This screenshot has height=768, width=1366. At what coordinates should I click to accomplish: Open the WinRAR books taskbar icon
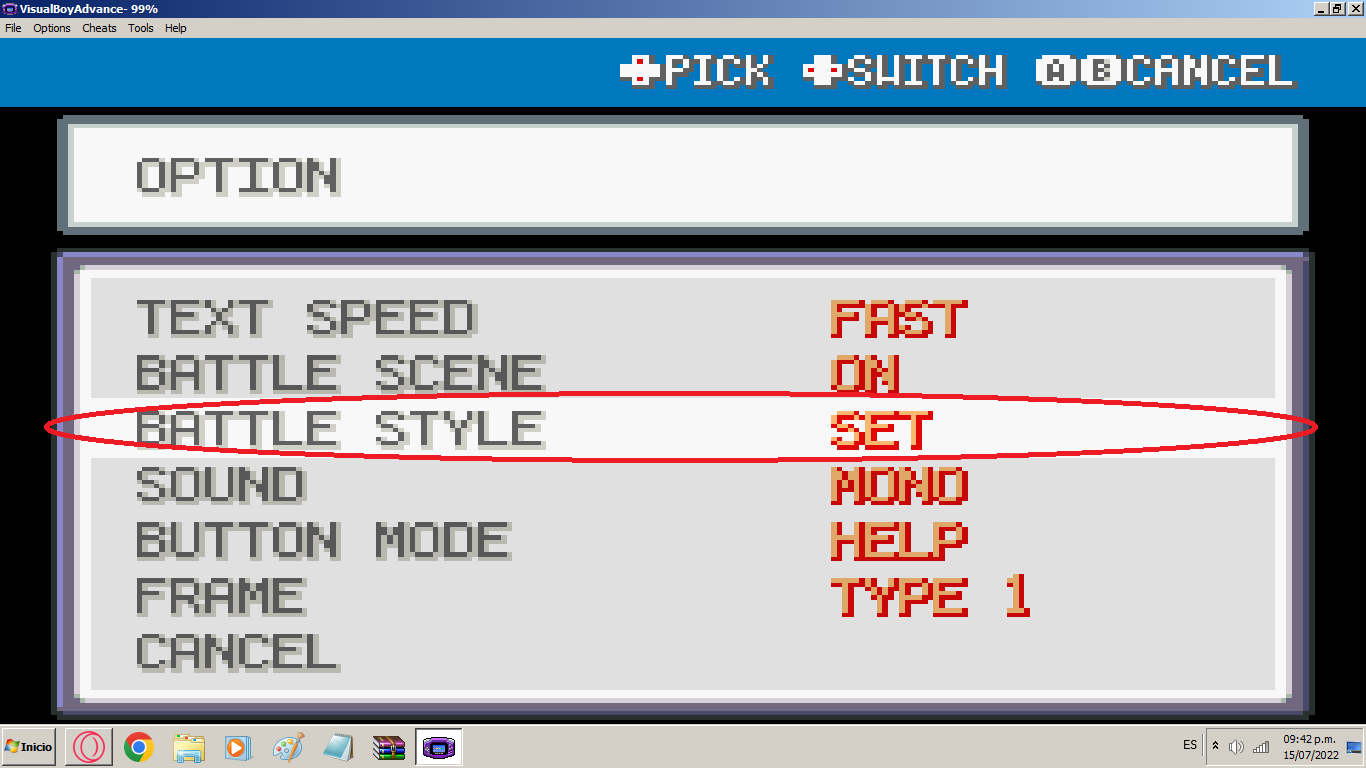click(x=338, y=747)
